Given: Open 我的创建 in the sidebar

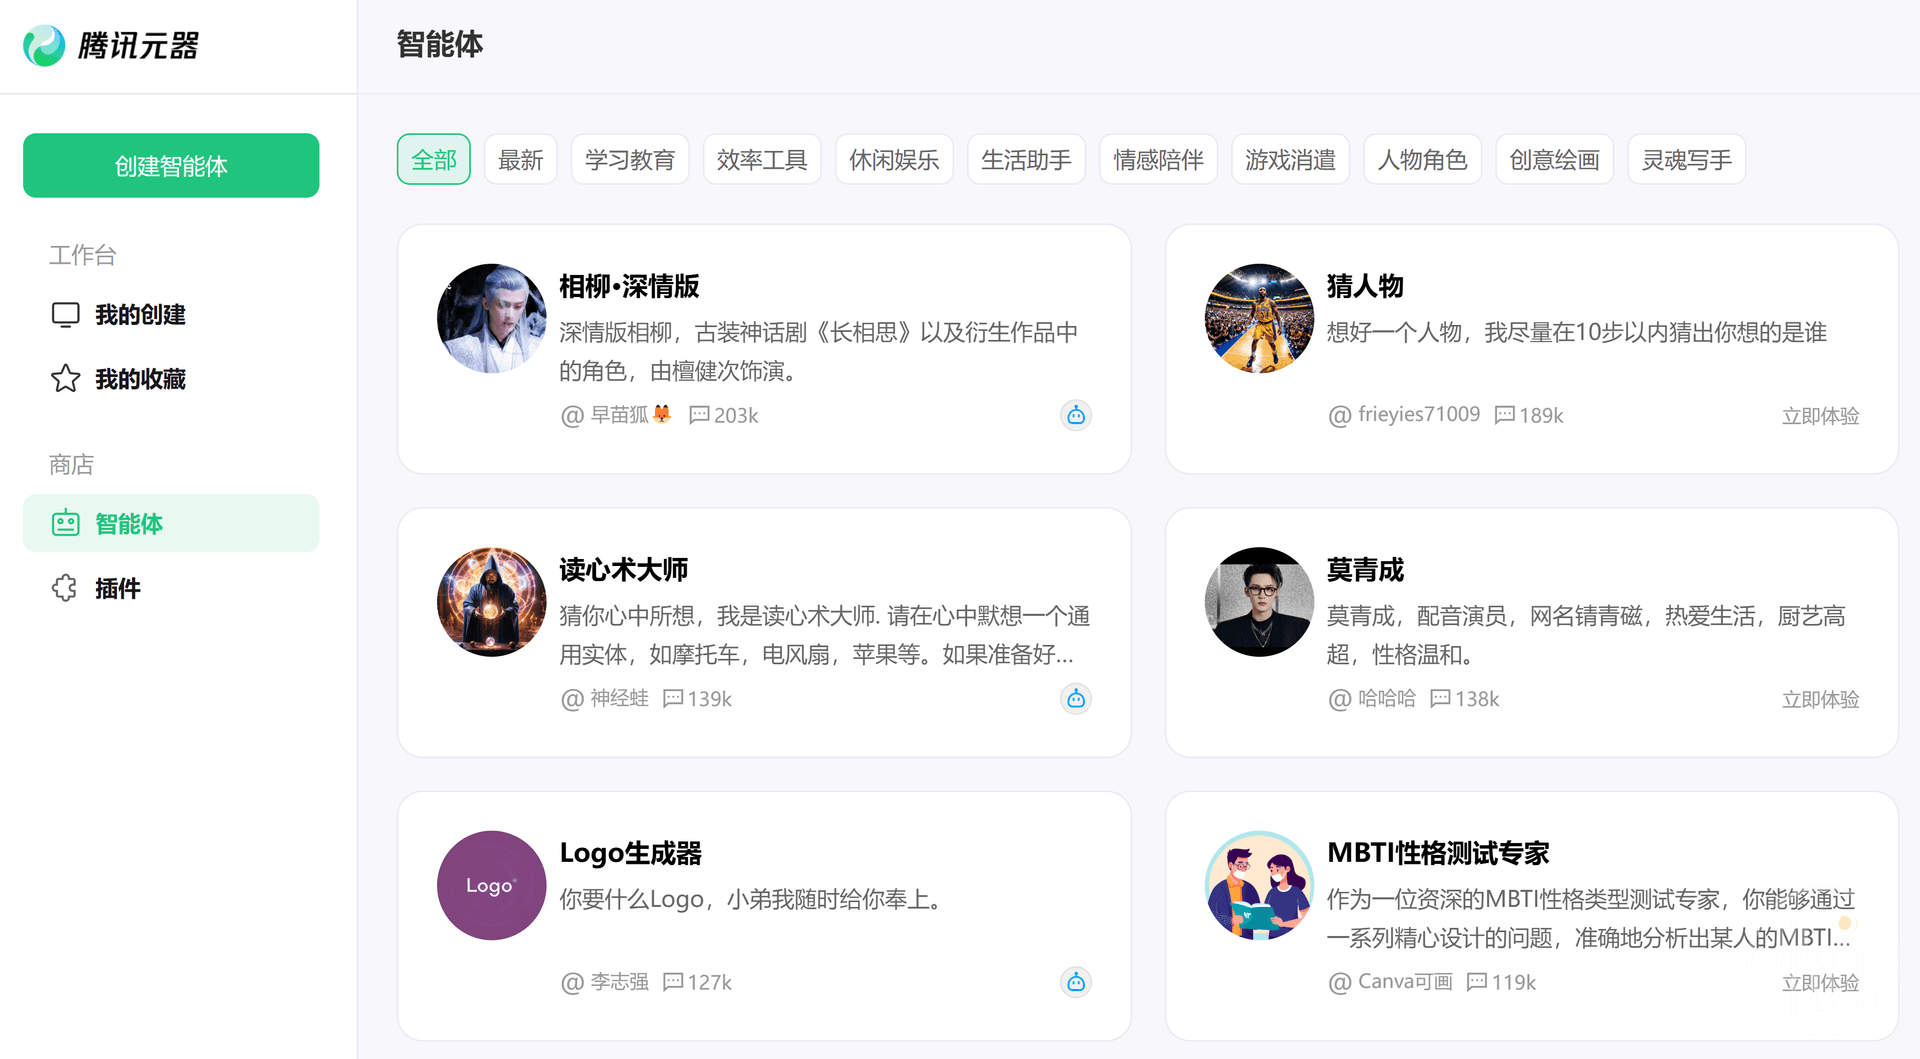Looking at the screenshot, I should tap(140, 315).
